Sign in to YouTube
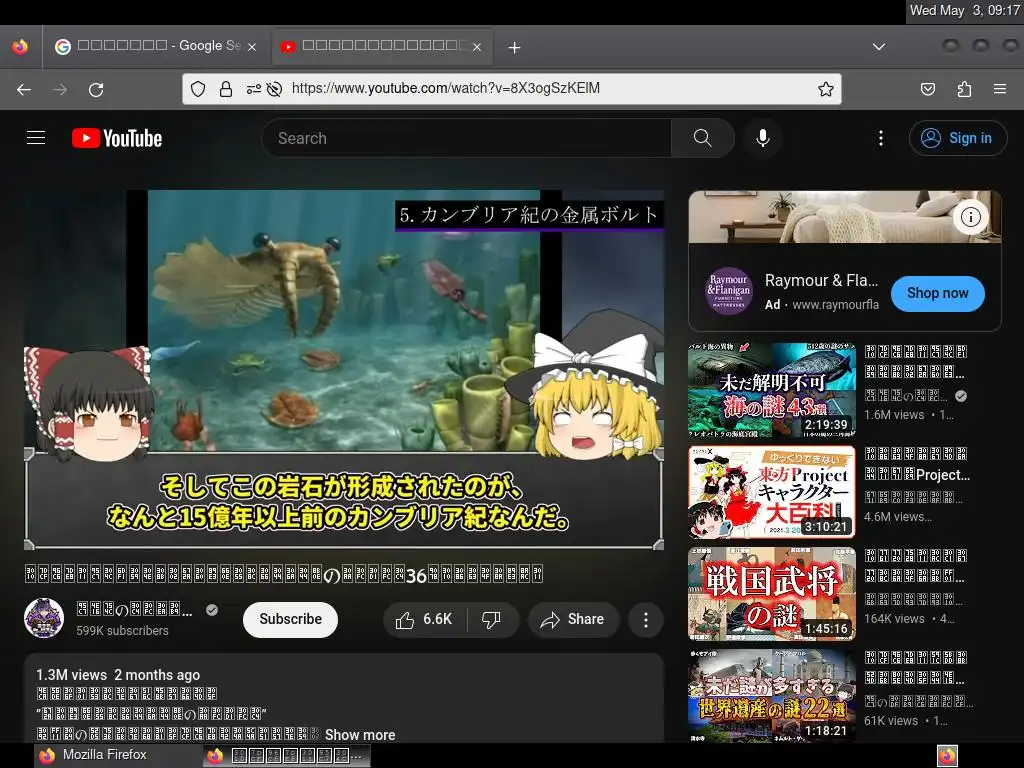The width and height of the screenshot is (1024, 768). click(x=957, y=138)
